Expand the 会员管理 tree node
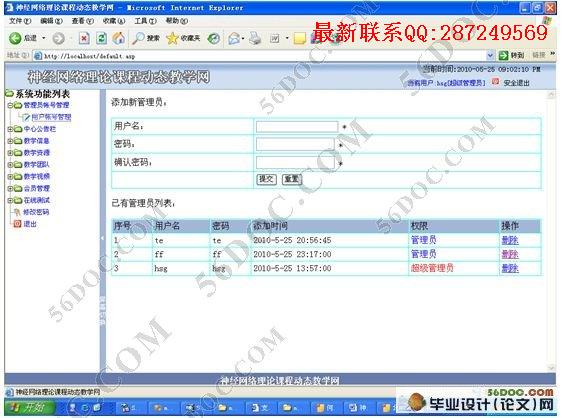562x418 pixels. pyautogui.click(x=10, y=188)
